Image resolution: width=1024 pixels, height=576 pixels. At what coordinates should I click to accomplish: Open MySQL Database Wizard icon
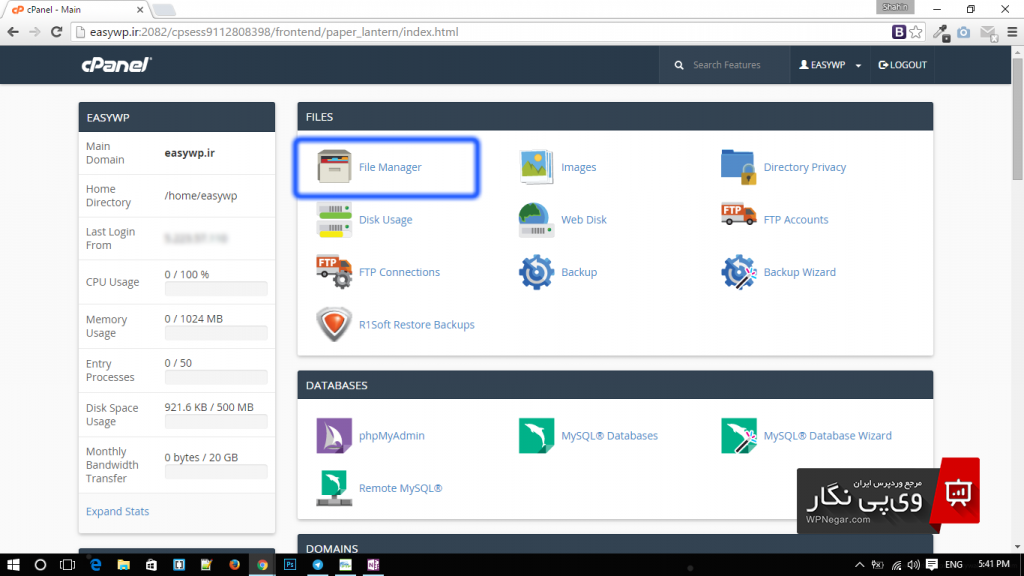[x=739, y=436]
